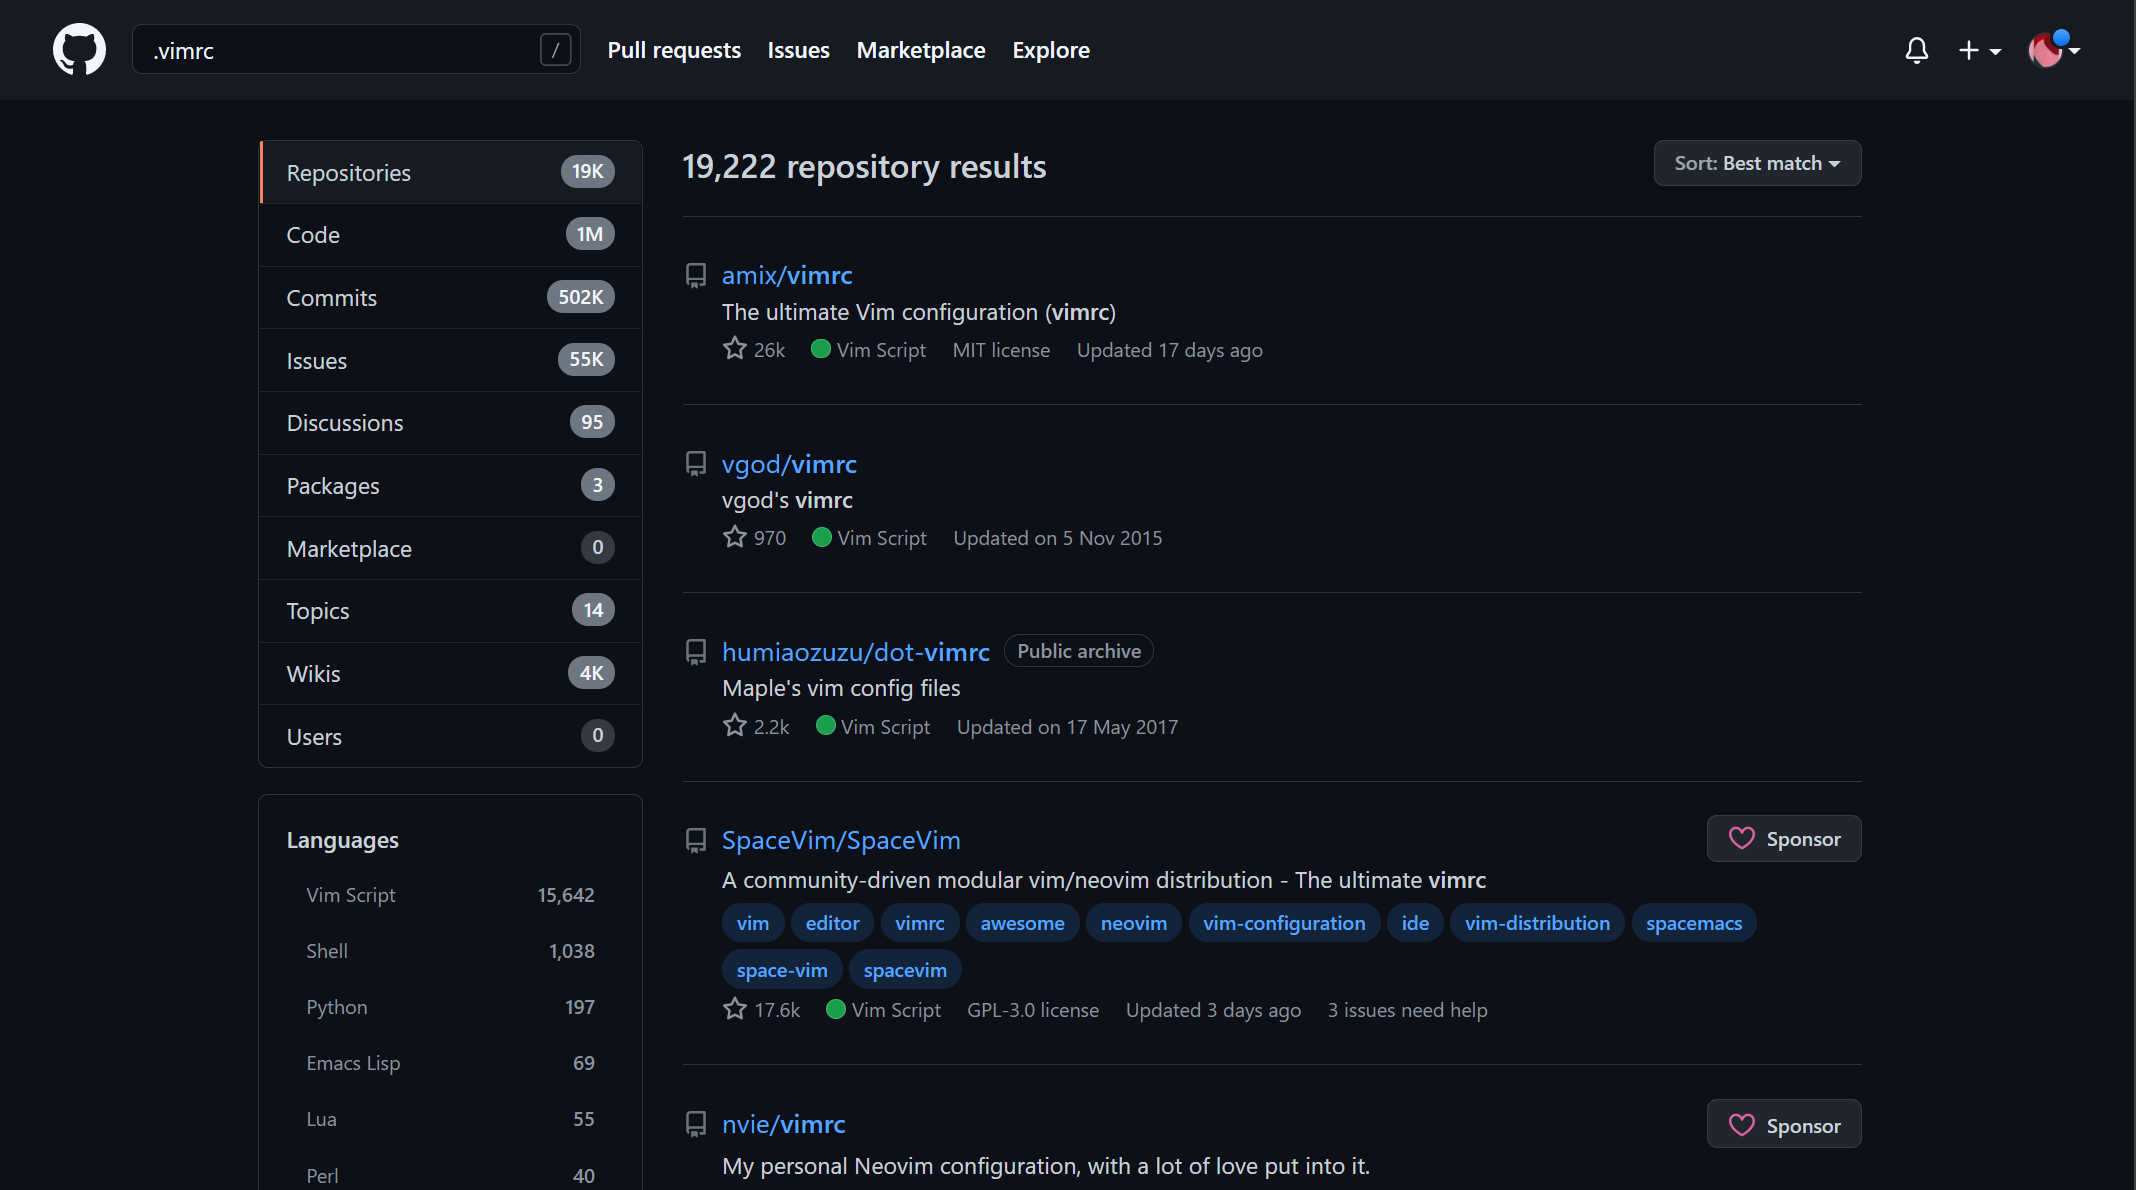2136x1190 pixels.
Task: Focus the .vimrc search field
Action: point(340,50)
